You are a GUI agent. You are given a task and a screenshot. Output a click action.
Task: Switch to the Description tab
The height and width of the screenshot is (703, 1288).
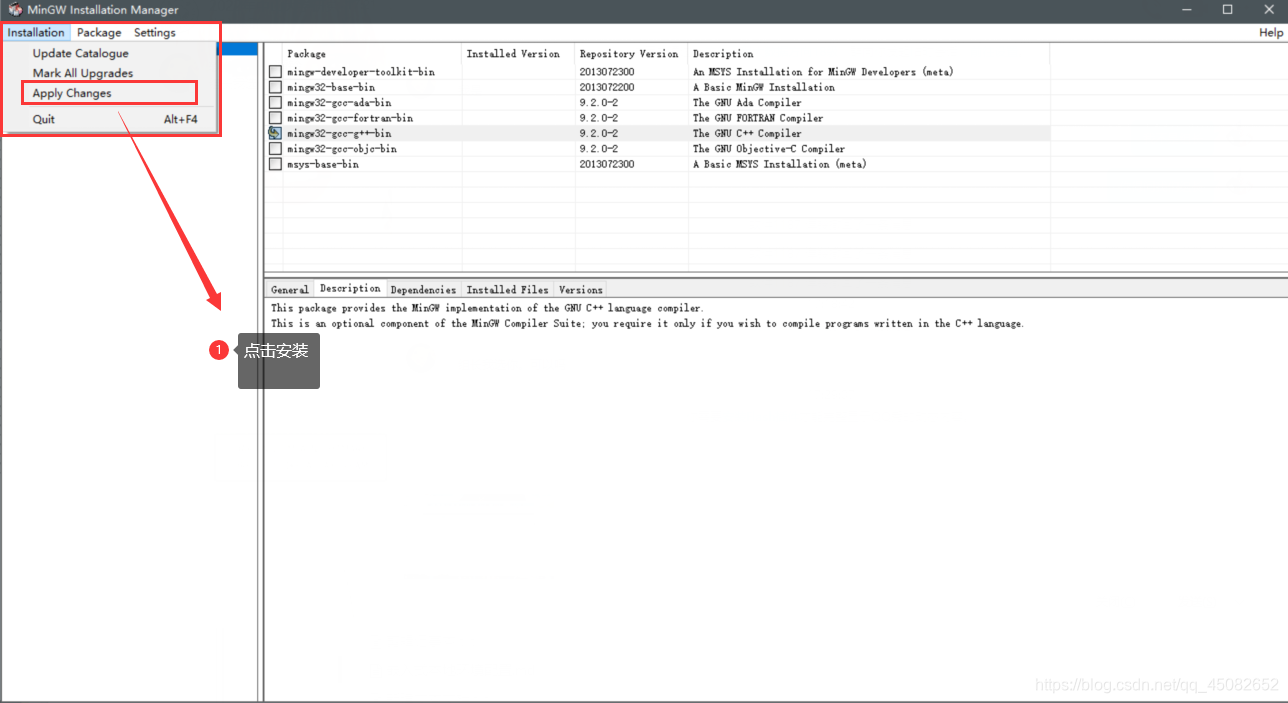(x=350, y=289)
